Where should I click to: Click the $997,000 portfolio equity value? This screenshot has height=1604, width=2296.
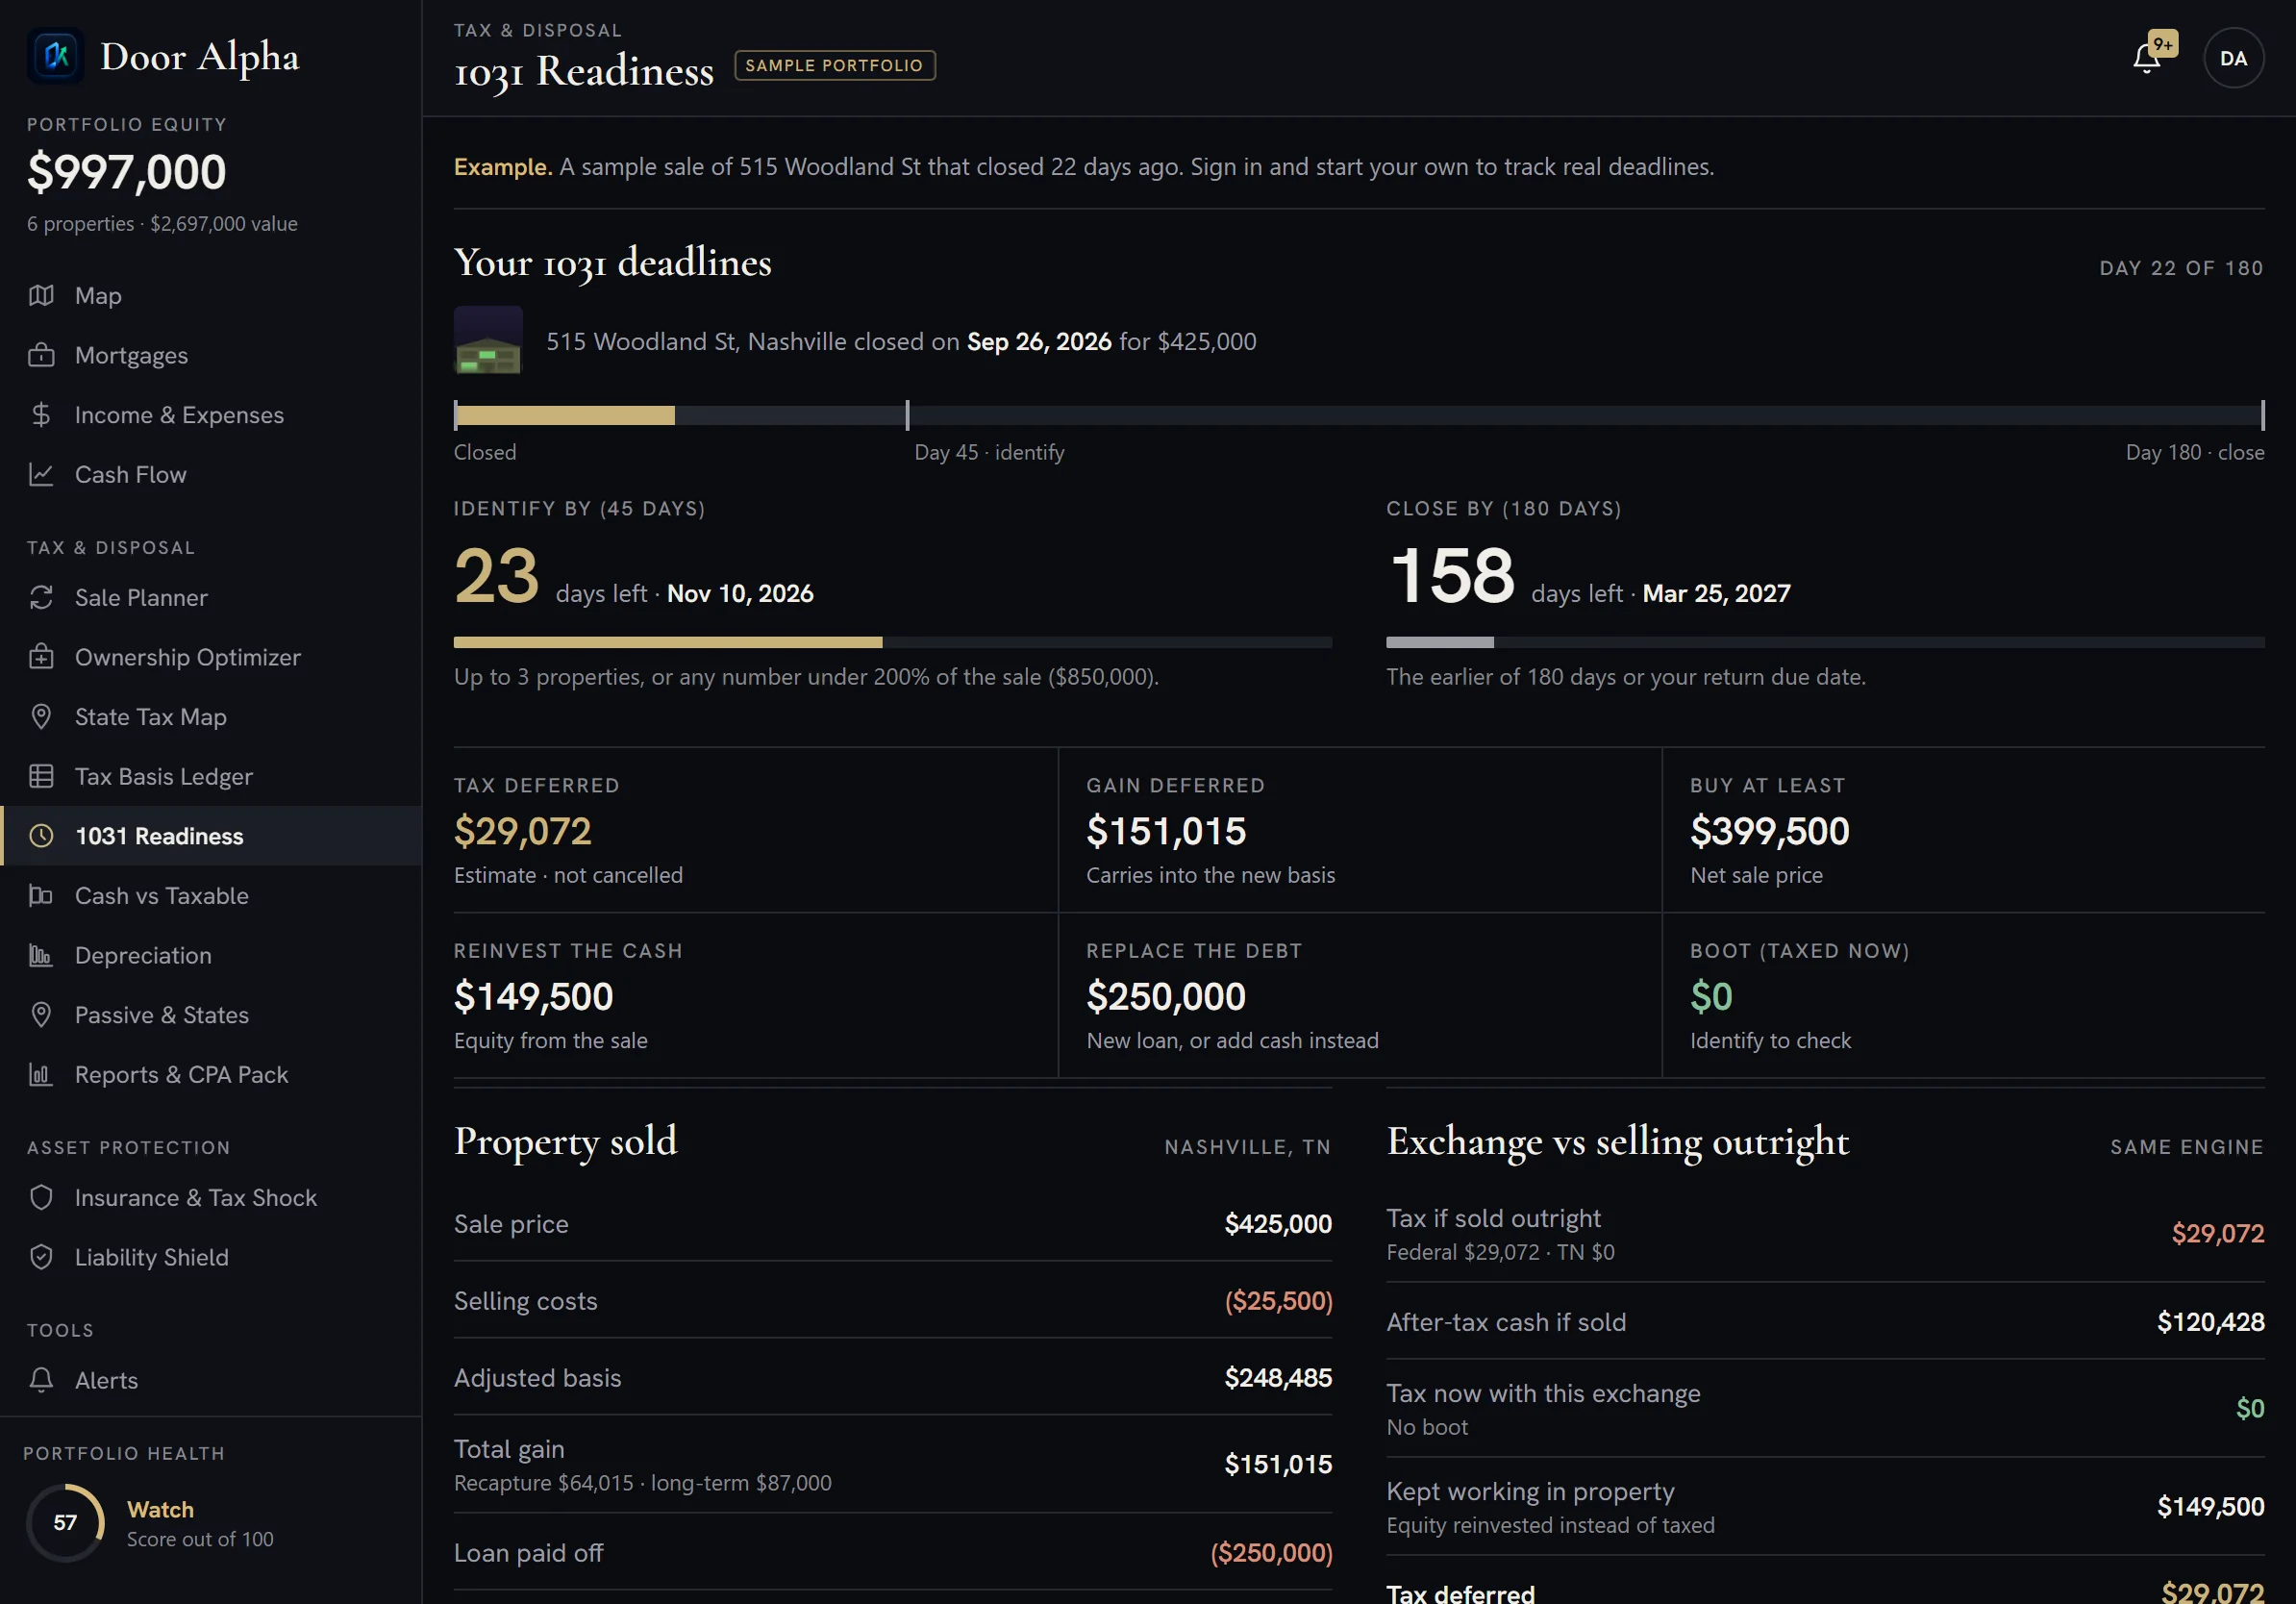coord(127,172)
